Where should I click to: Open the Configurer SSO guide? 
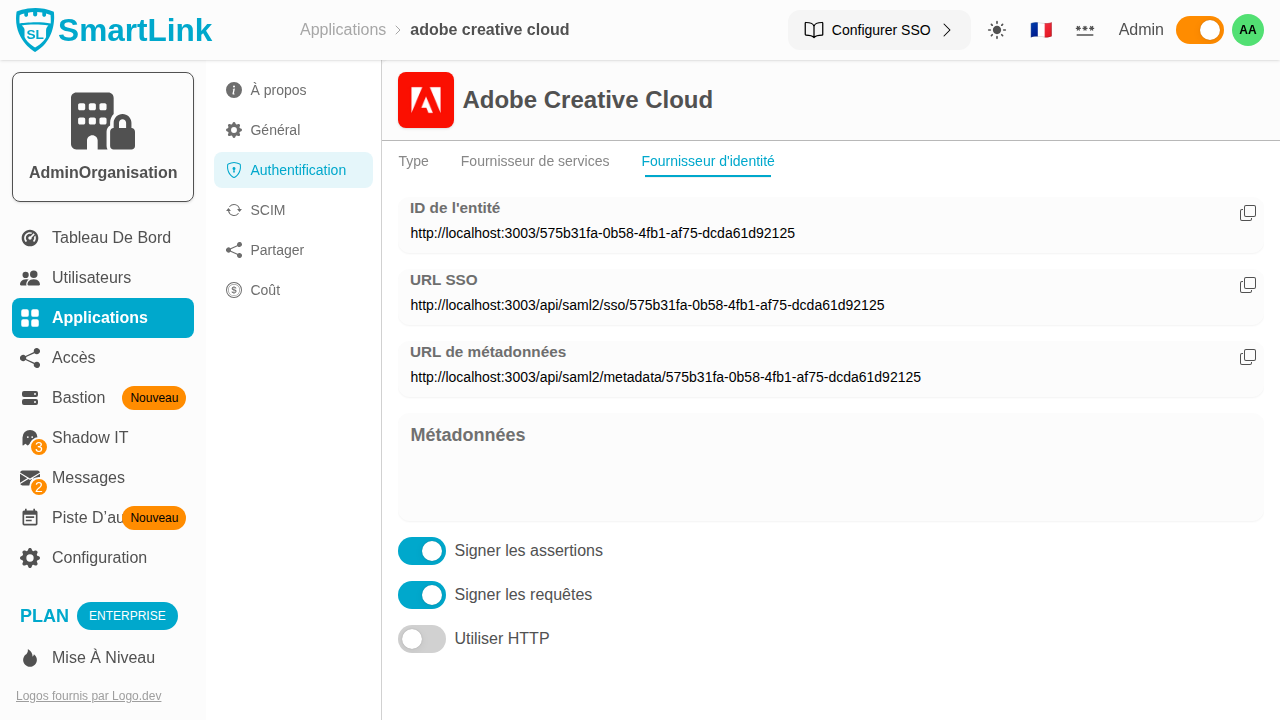coord(878,30)
